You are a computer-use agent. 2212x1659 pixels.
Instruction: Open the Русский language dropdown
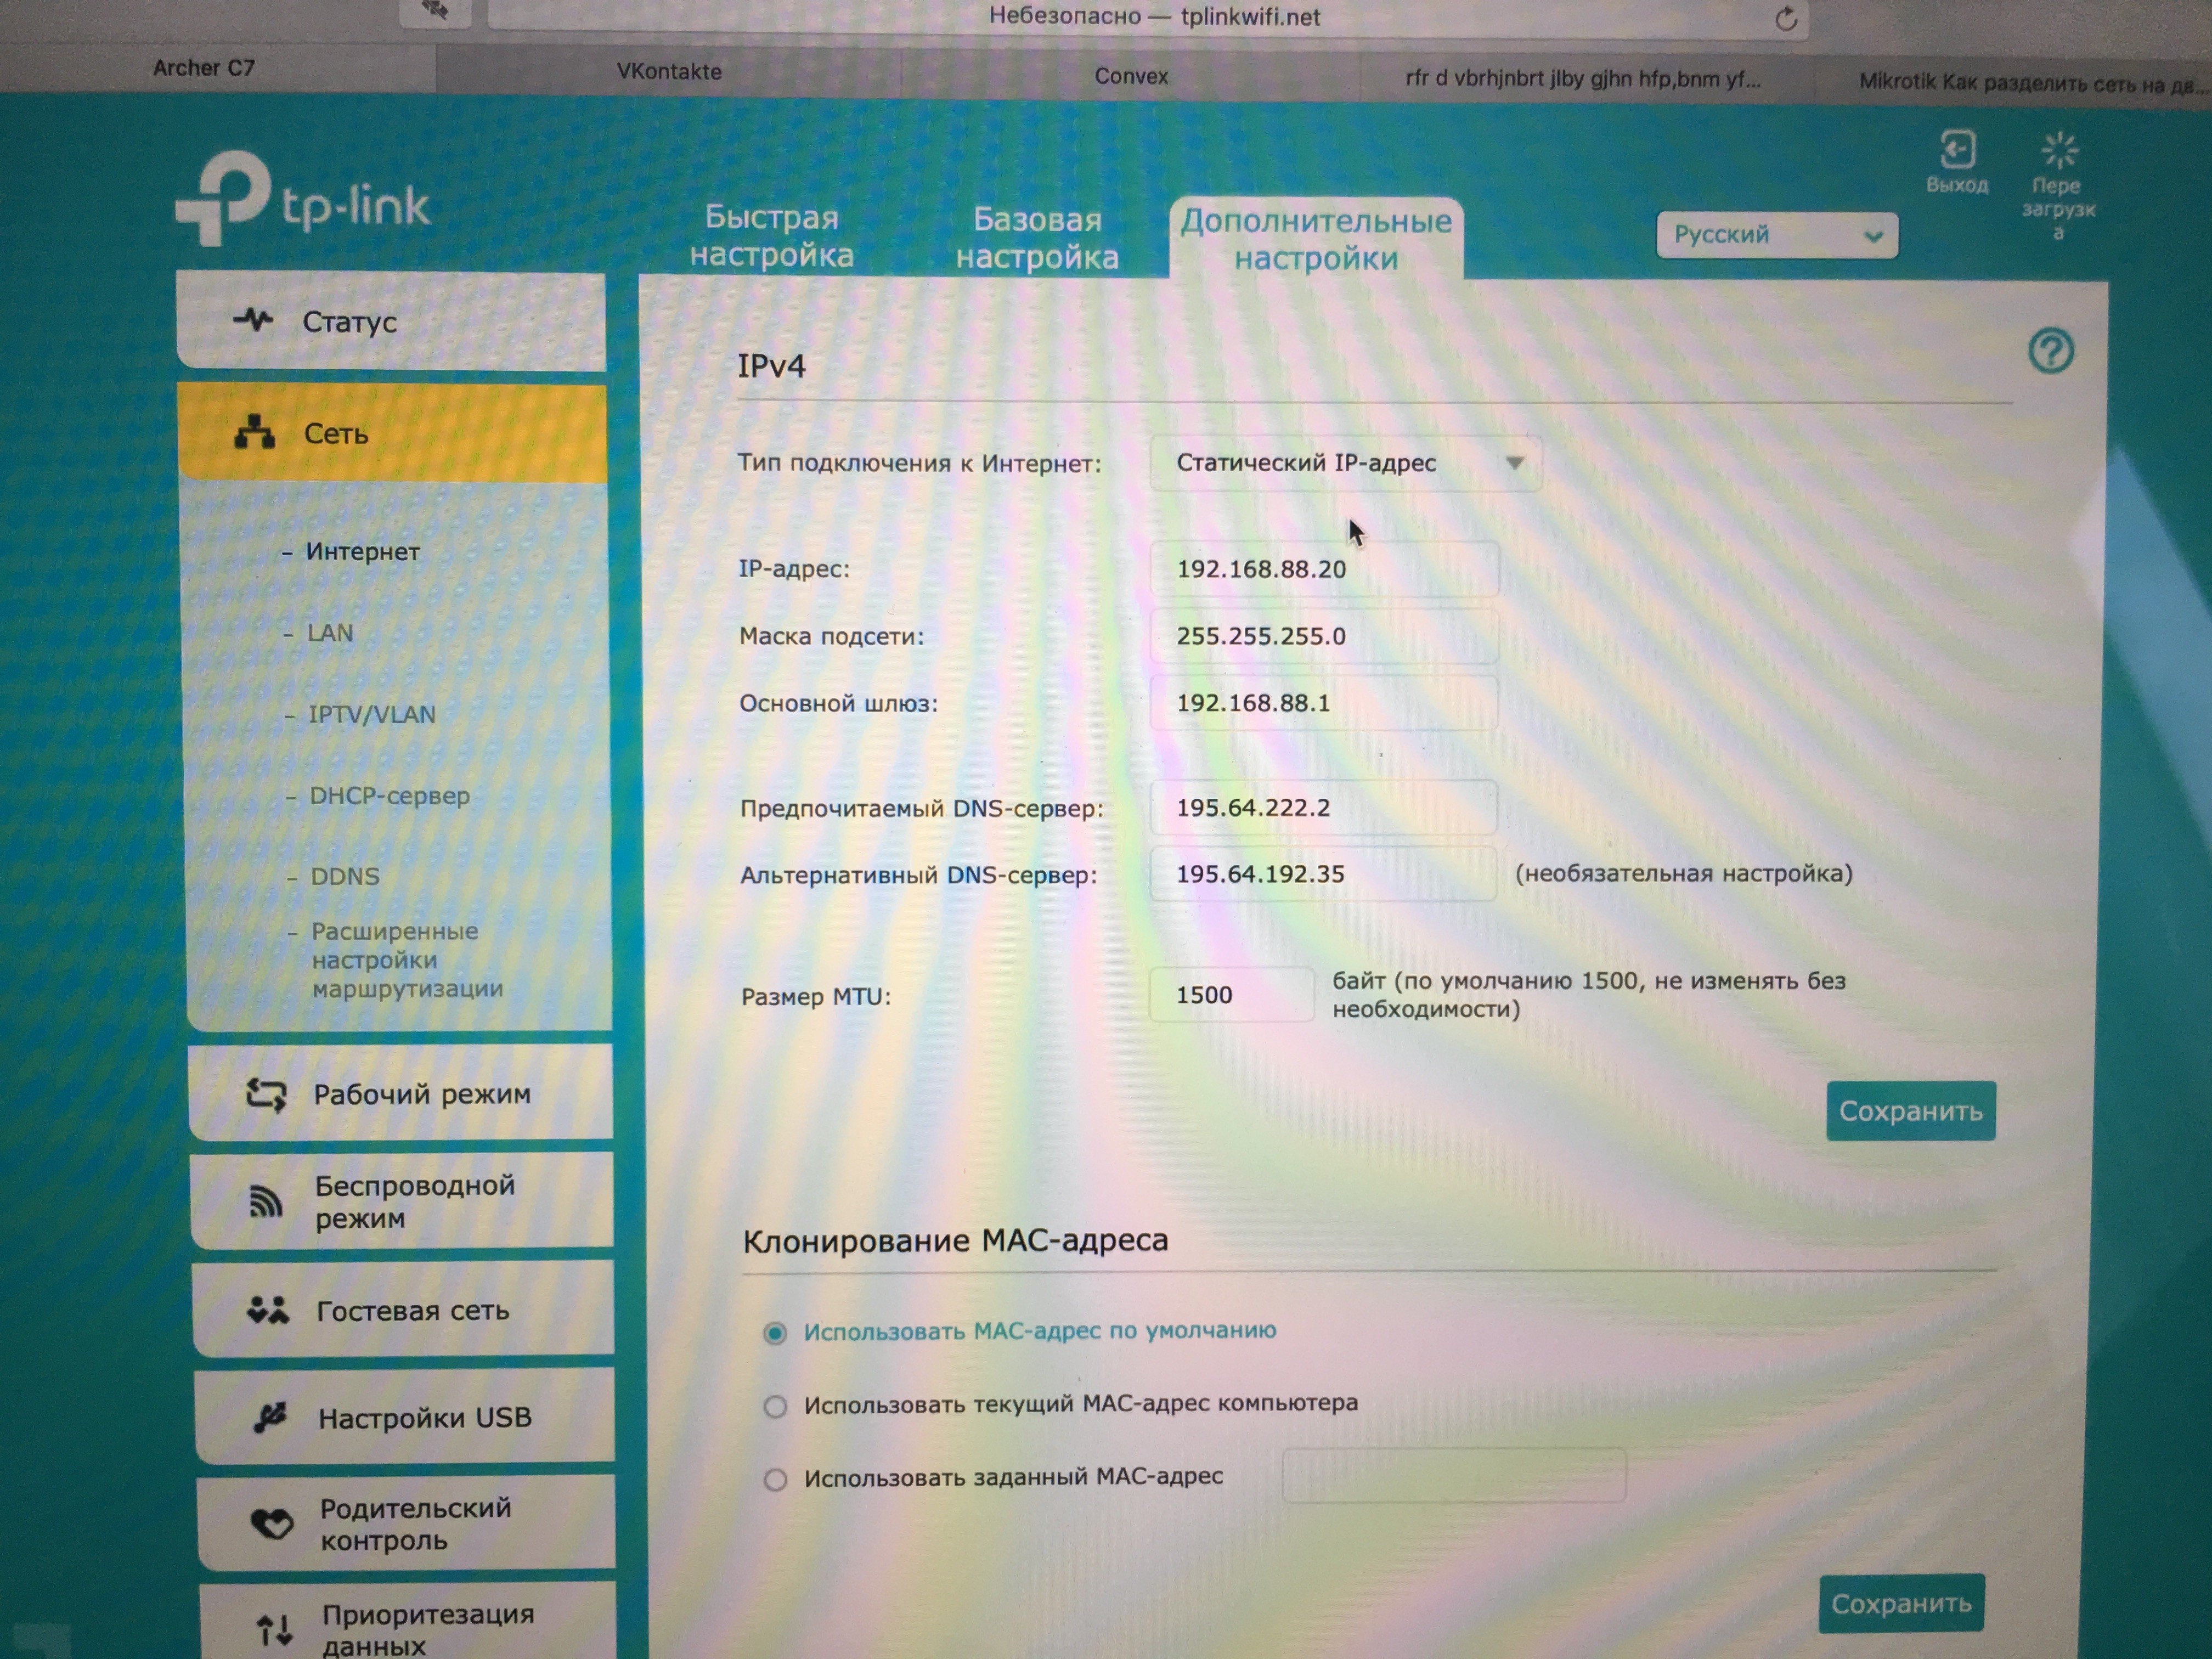pyautogui.click(x=1777, y=235)
